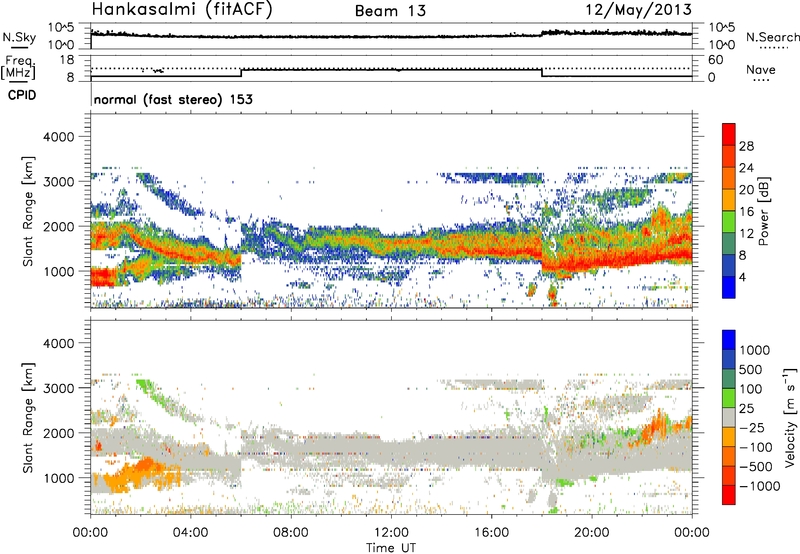Click the frequency step trace panel
This screenshot has width=800, height=554.
click(x=391, y=68)
